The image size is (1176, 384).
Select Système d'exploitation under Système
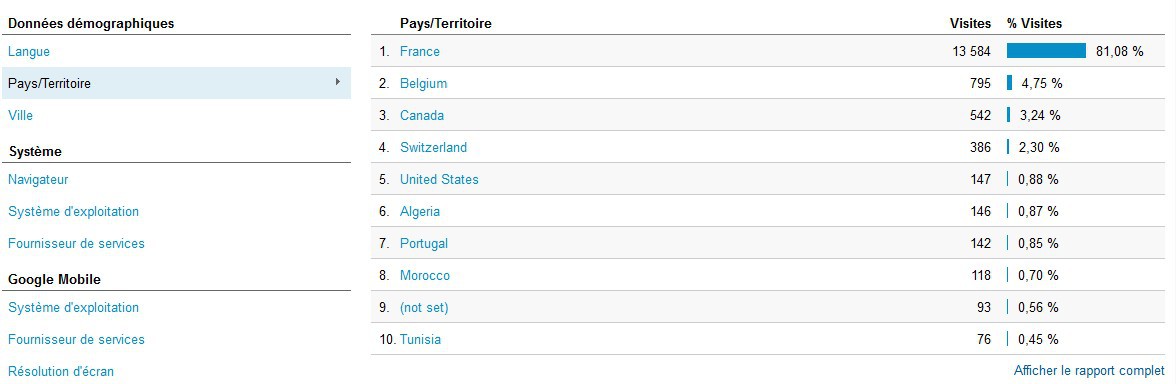pyautogui.click(x=74, y=212)
